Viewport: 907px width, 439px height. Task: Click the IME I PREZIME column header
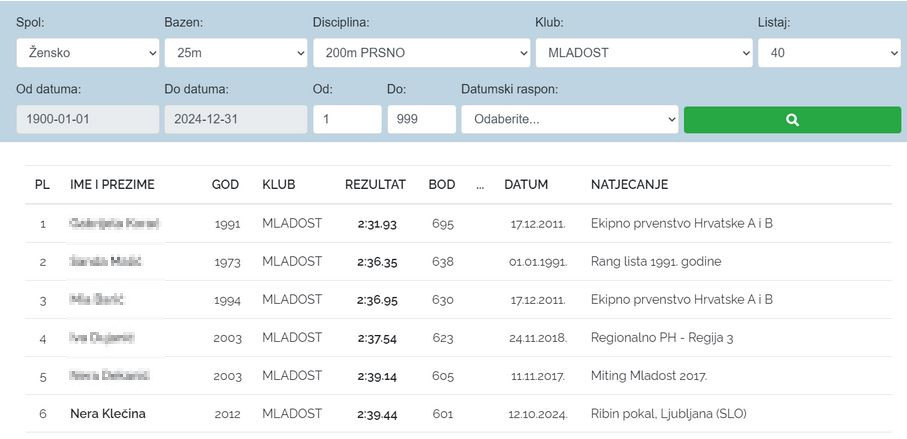pos(112,185)
